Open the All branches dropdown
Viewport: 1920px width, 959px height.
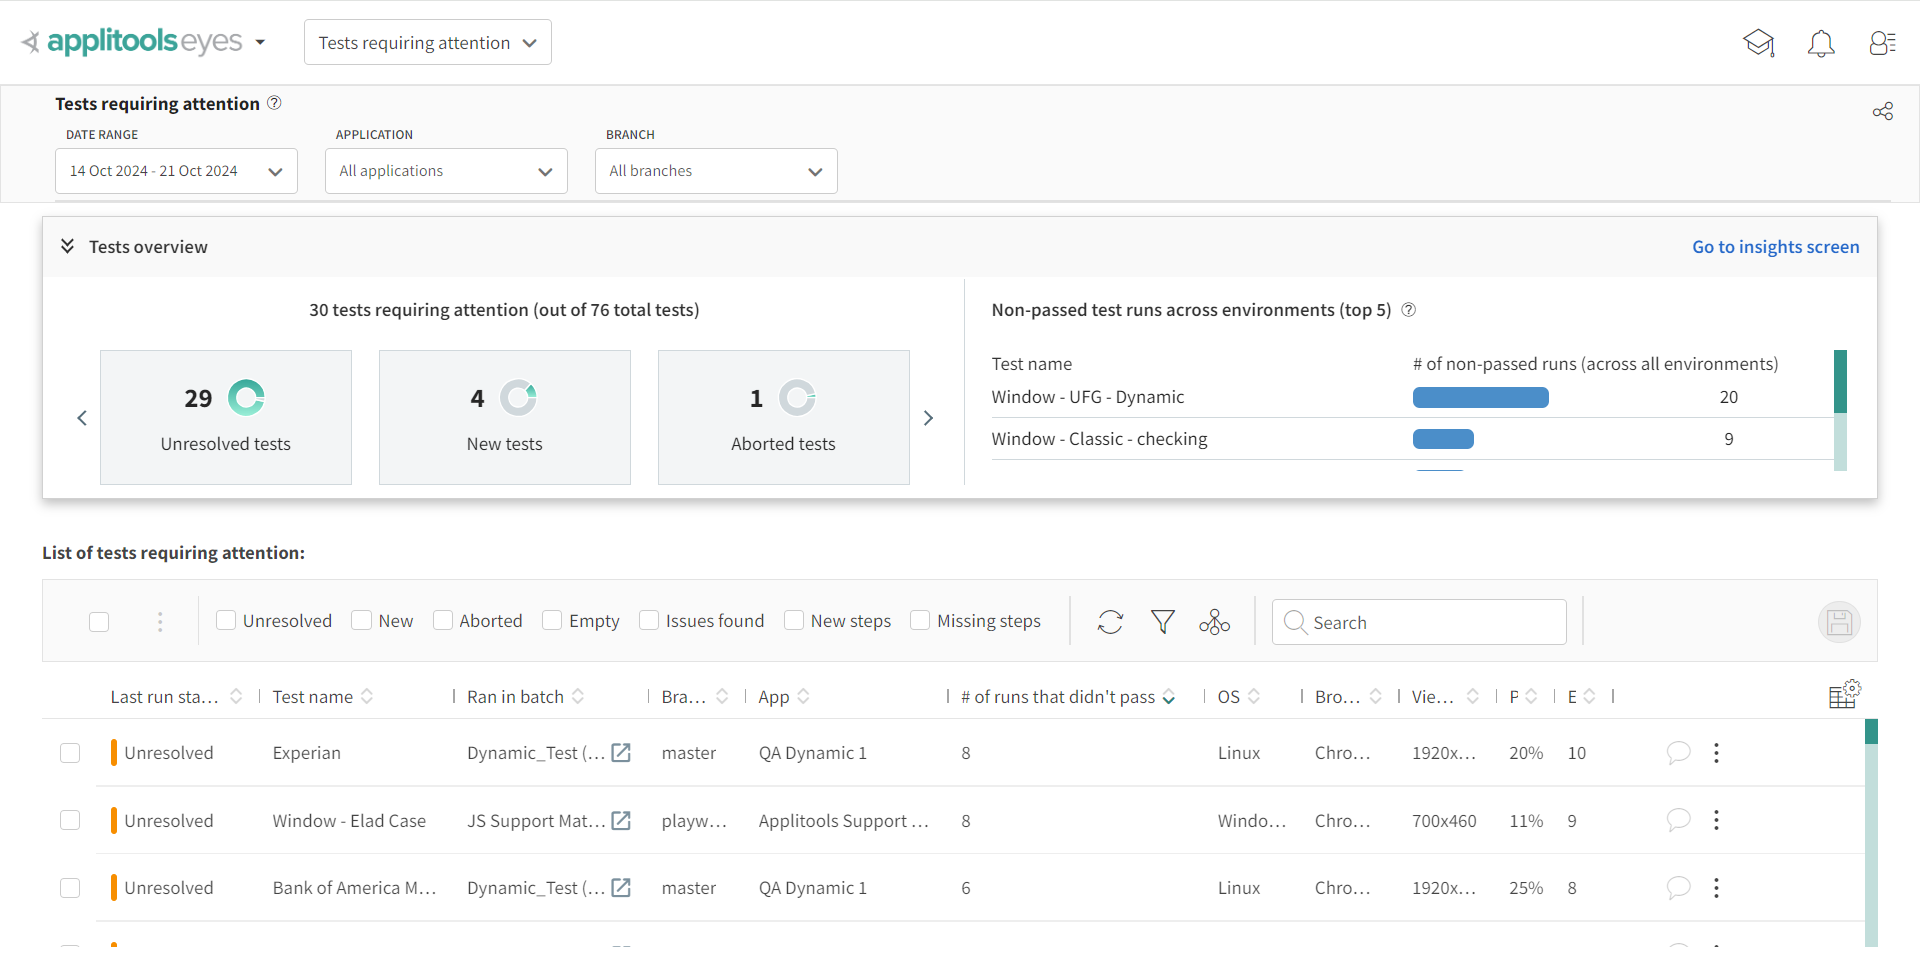coord(716,171)
